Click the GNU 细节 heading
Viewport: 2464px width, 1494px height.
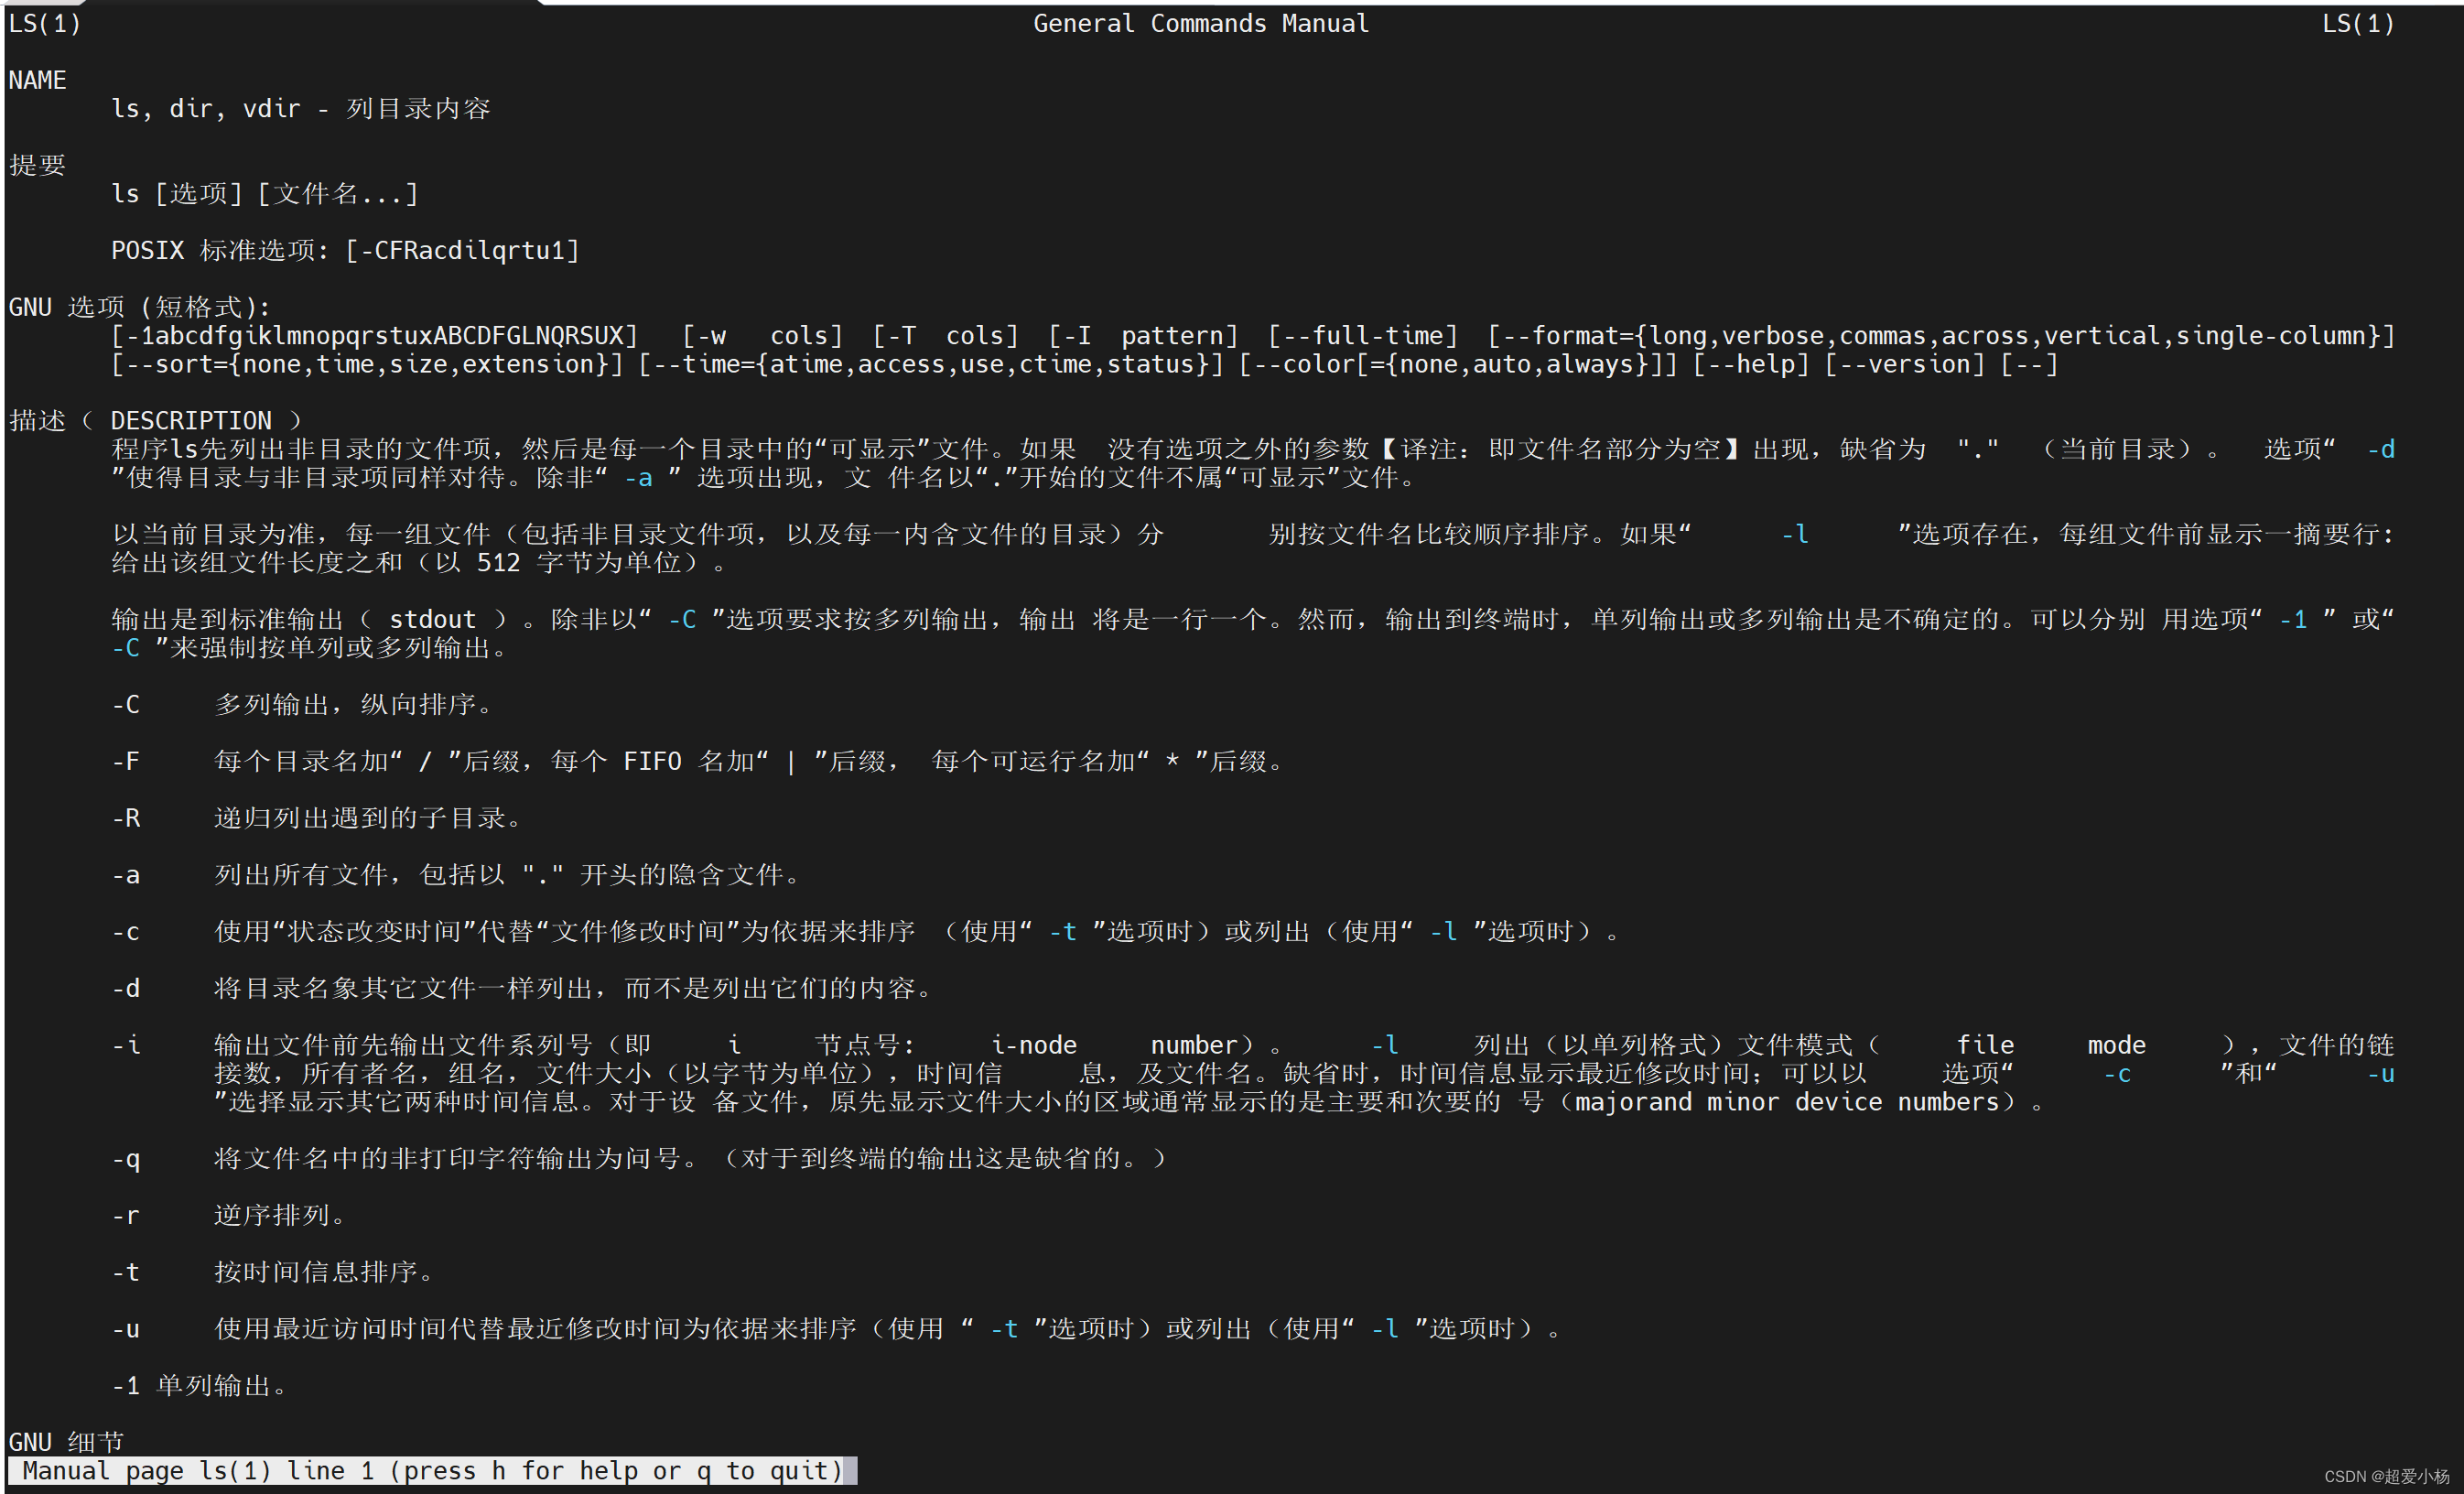tap(66, 1441)
